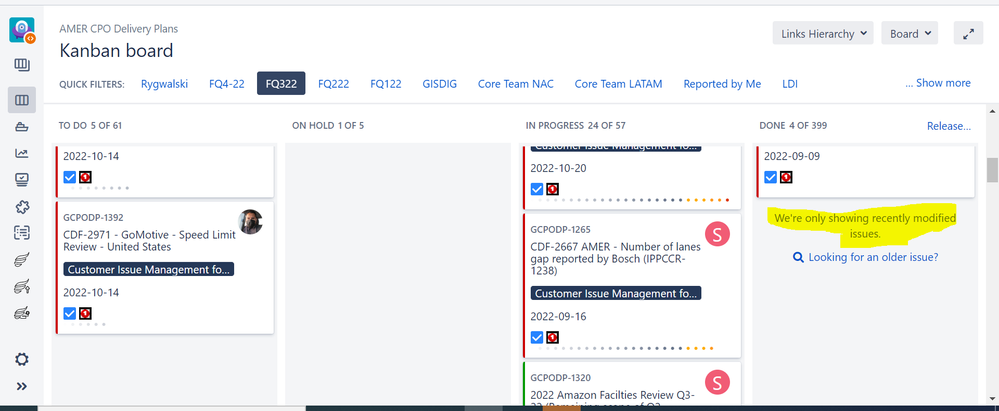Expand quick filters with Show more

point(938,83)
